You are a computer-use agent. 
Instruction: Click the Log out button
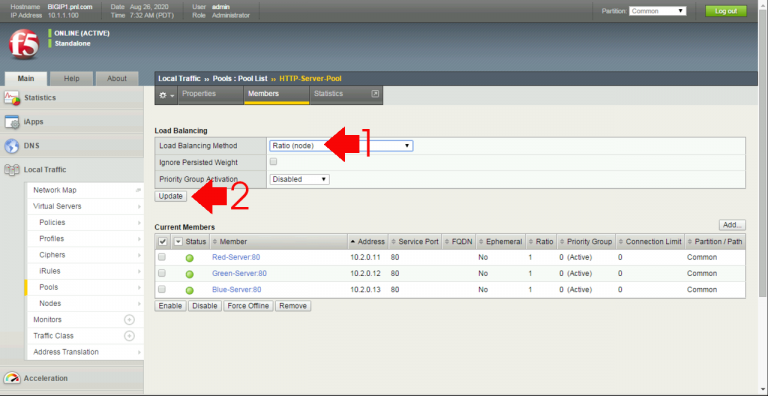pyautogui.click(x=726, y=11)
